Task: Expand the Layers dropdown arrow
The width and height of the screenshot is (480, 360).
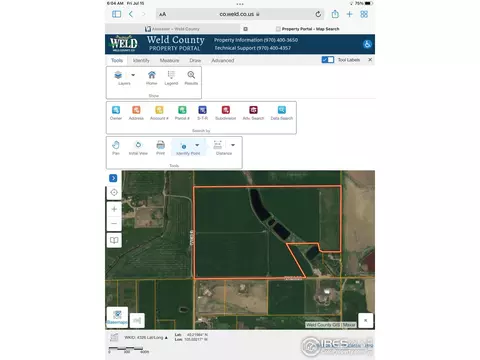Action: tap(133, 75)
